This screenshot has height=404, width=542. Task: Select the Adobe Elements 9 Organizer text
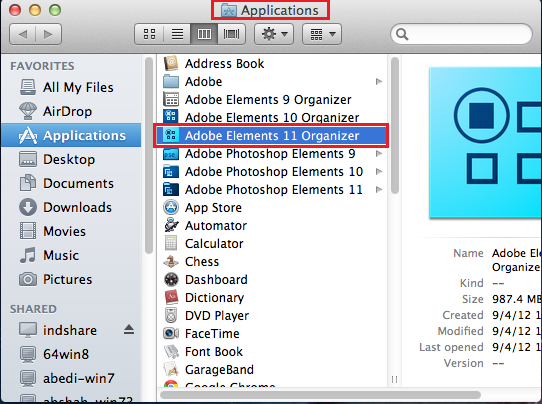(268, 100)
